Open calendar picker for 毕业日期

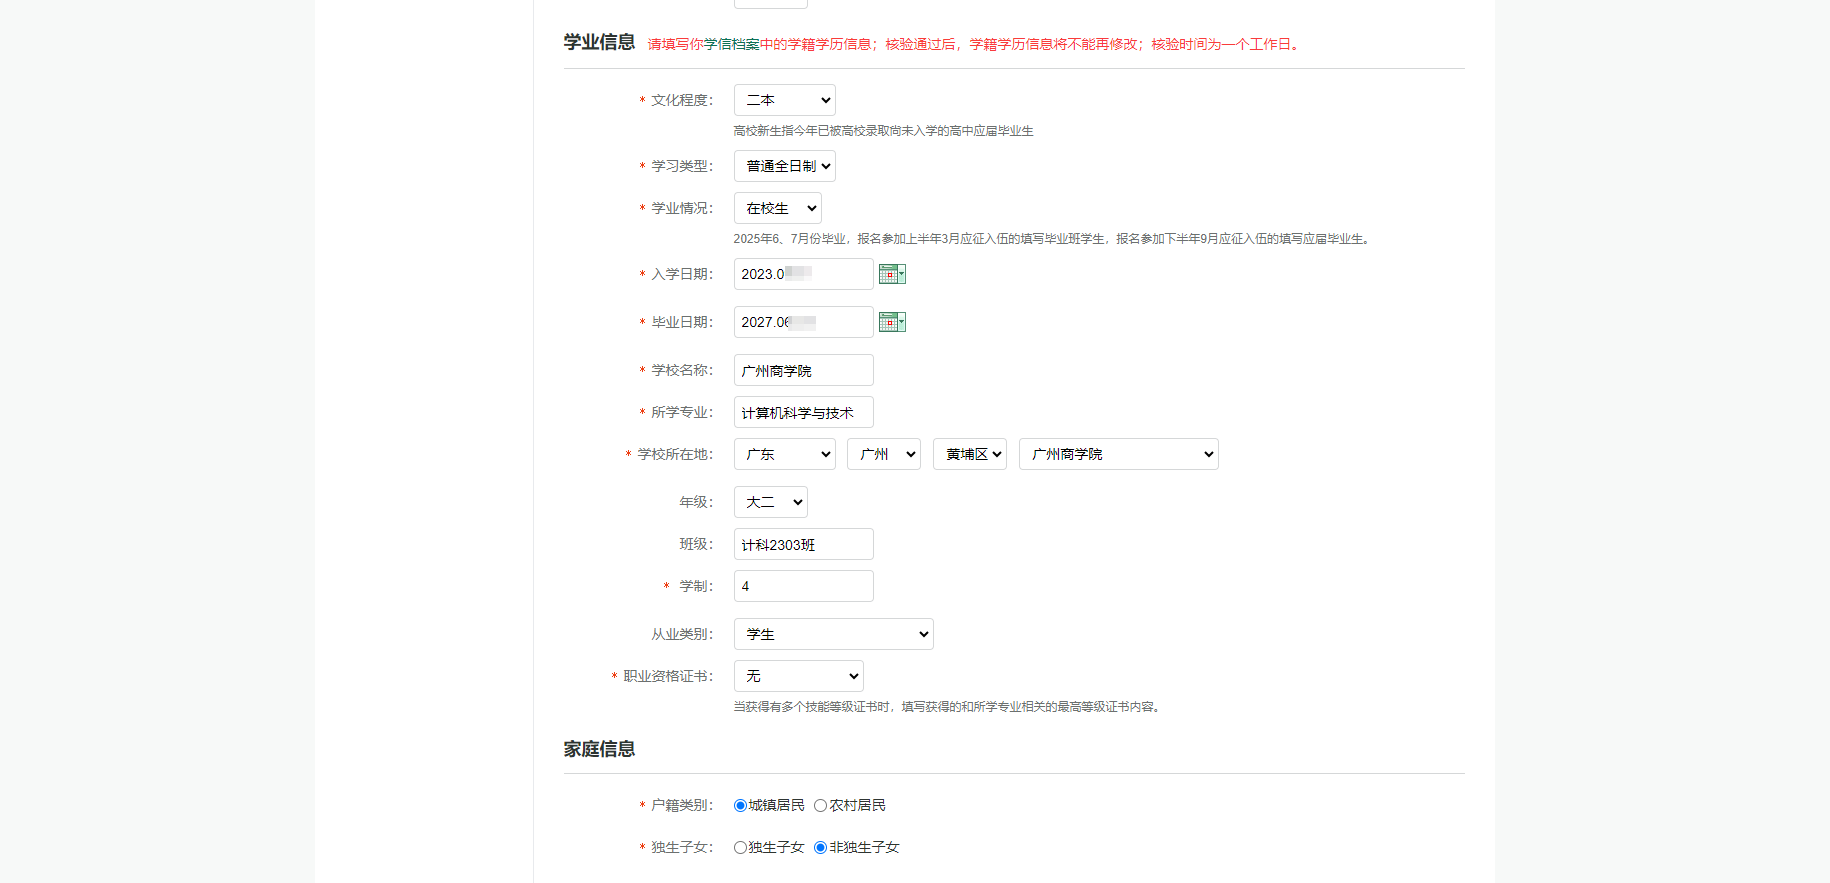(891, 322)
